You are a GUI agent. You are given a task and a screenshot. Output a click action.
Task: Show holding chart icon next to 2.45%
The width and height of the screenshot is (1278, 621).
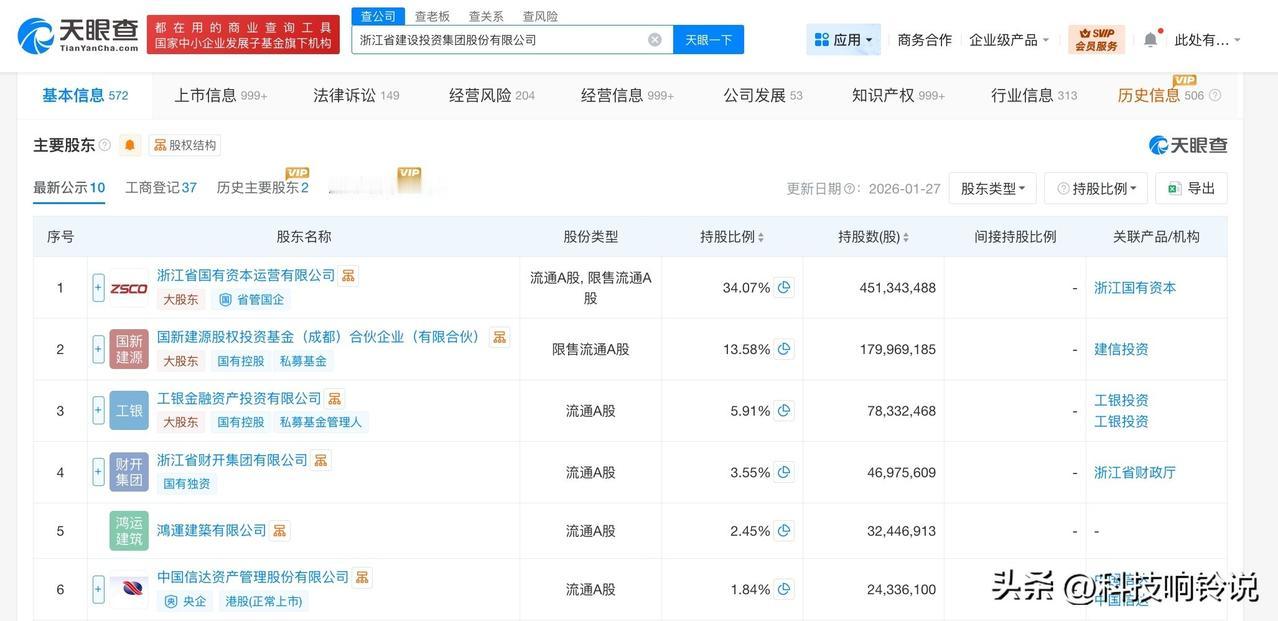click(x=784, y=531)
